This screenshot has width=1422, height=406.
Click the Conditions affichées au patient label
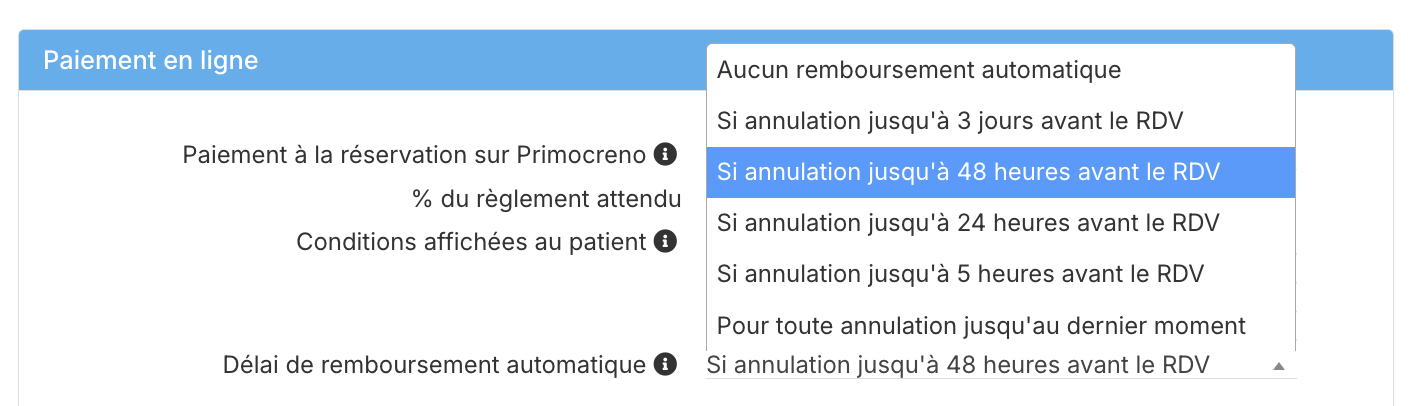point(471,242)
